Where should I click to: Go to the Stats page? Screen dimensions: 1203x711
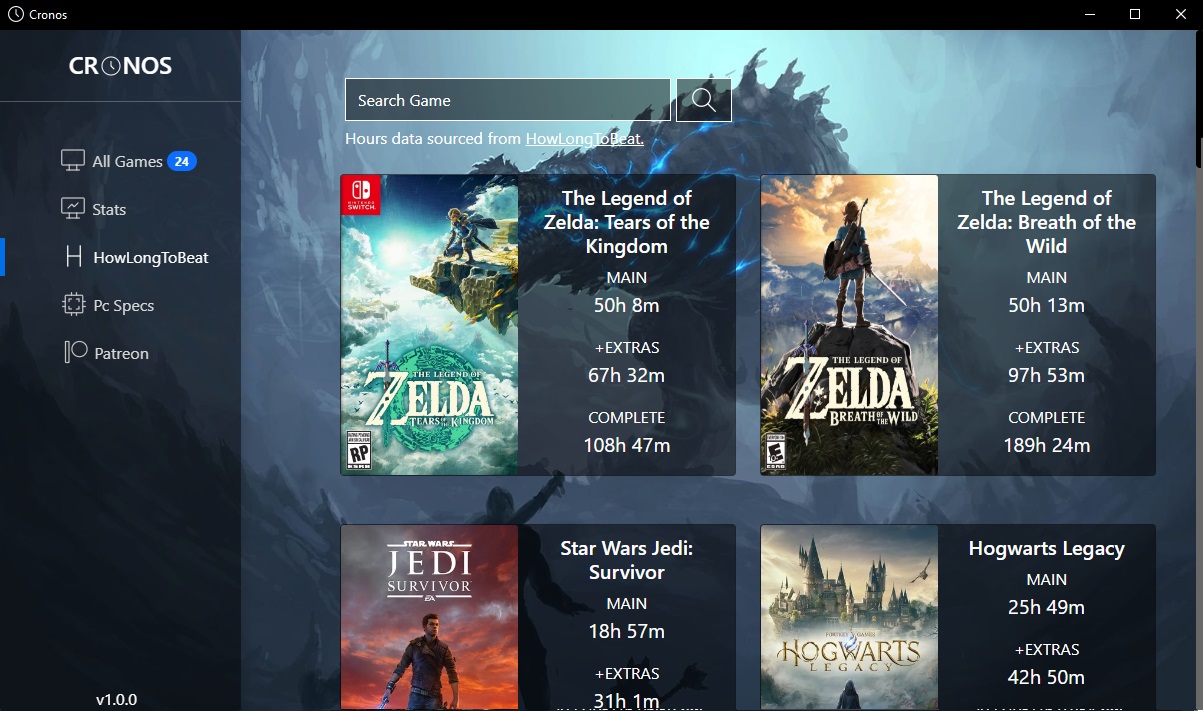point(109,209)
